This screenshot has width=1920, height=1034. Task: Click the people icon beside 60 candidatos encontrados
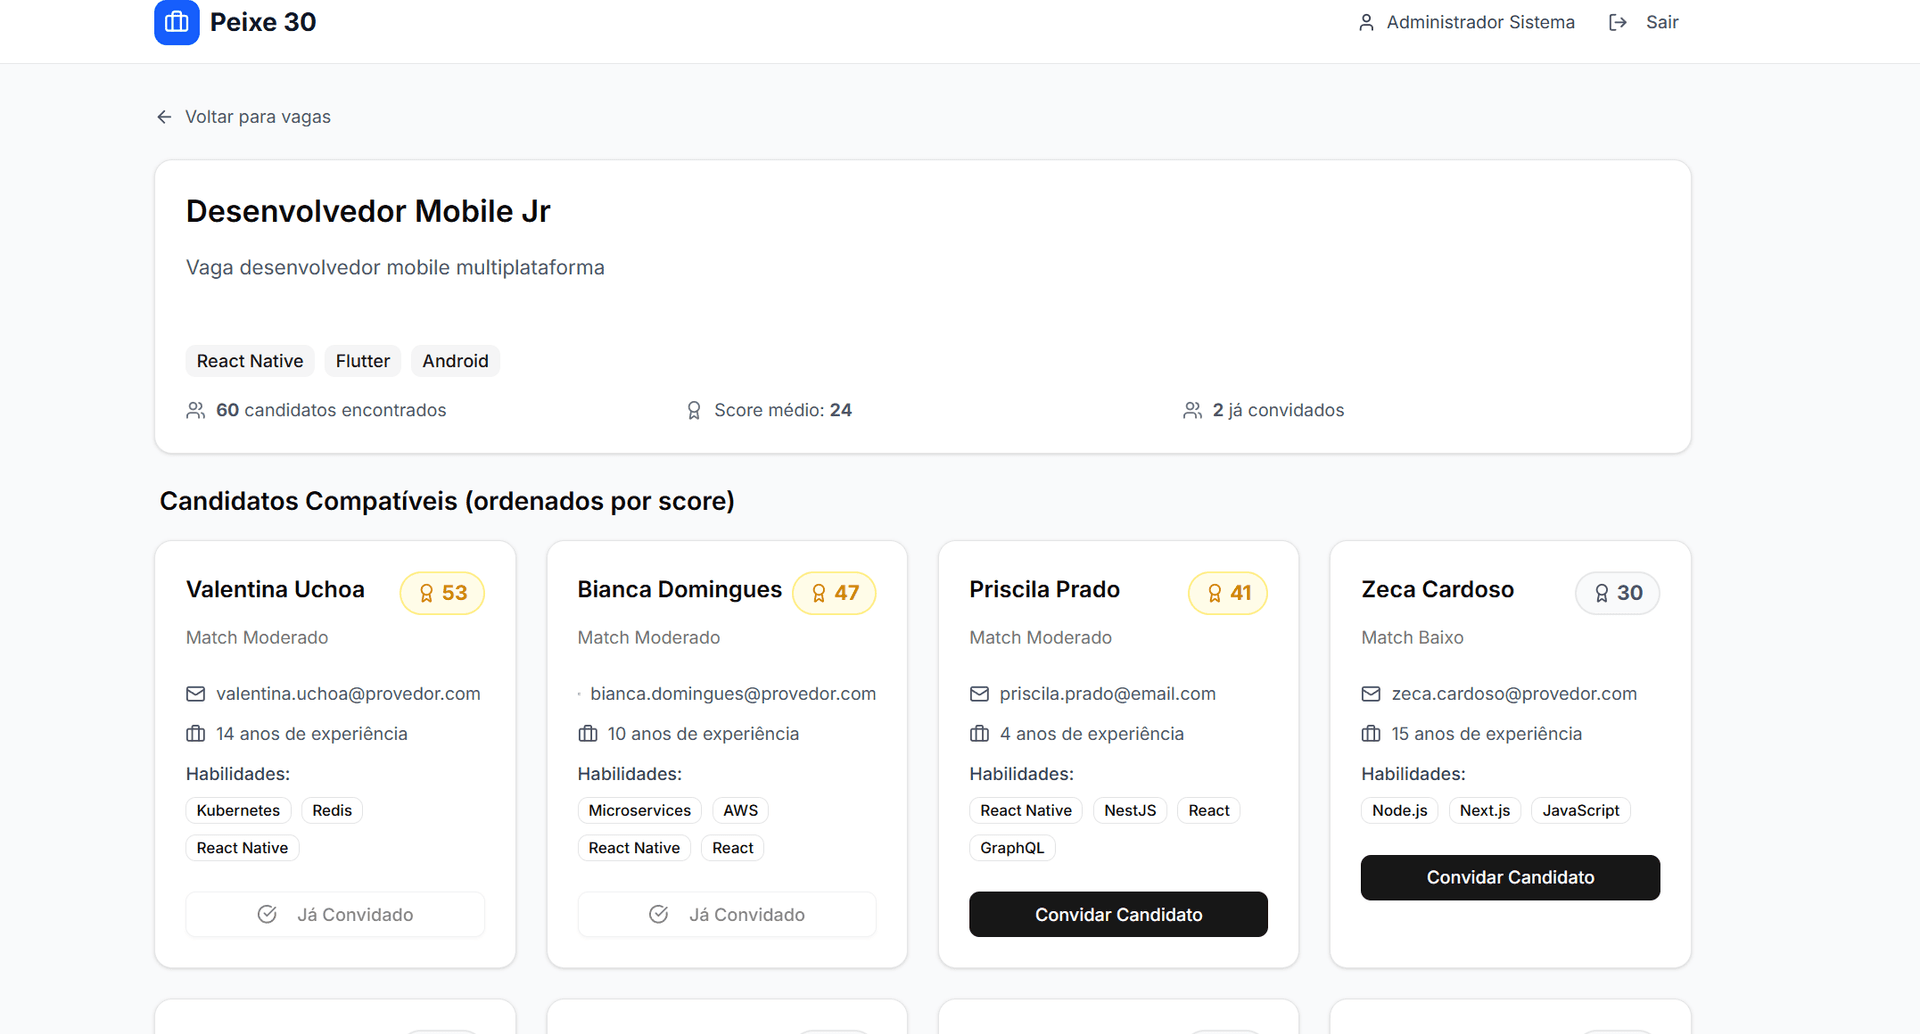coord(196,410)
